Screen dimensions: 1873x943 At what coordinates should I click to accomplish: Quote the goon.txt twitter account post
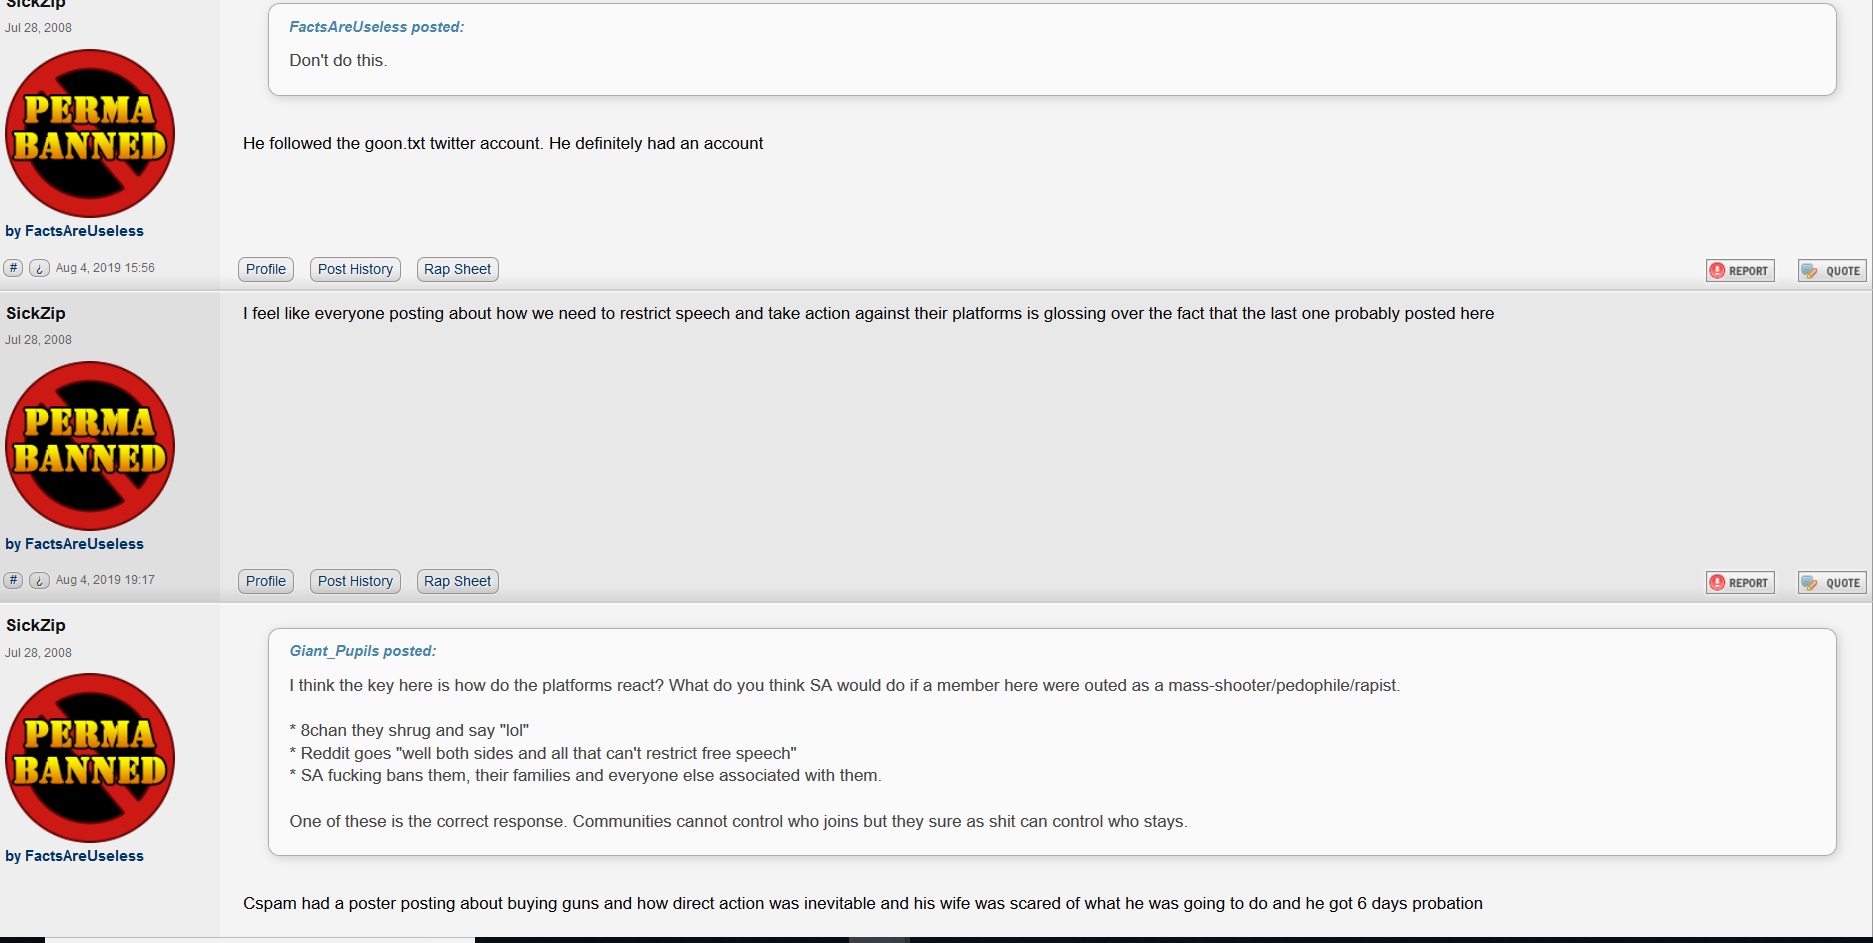tap(1832, 270)
